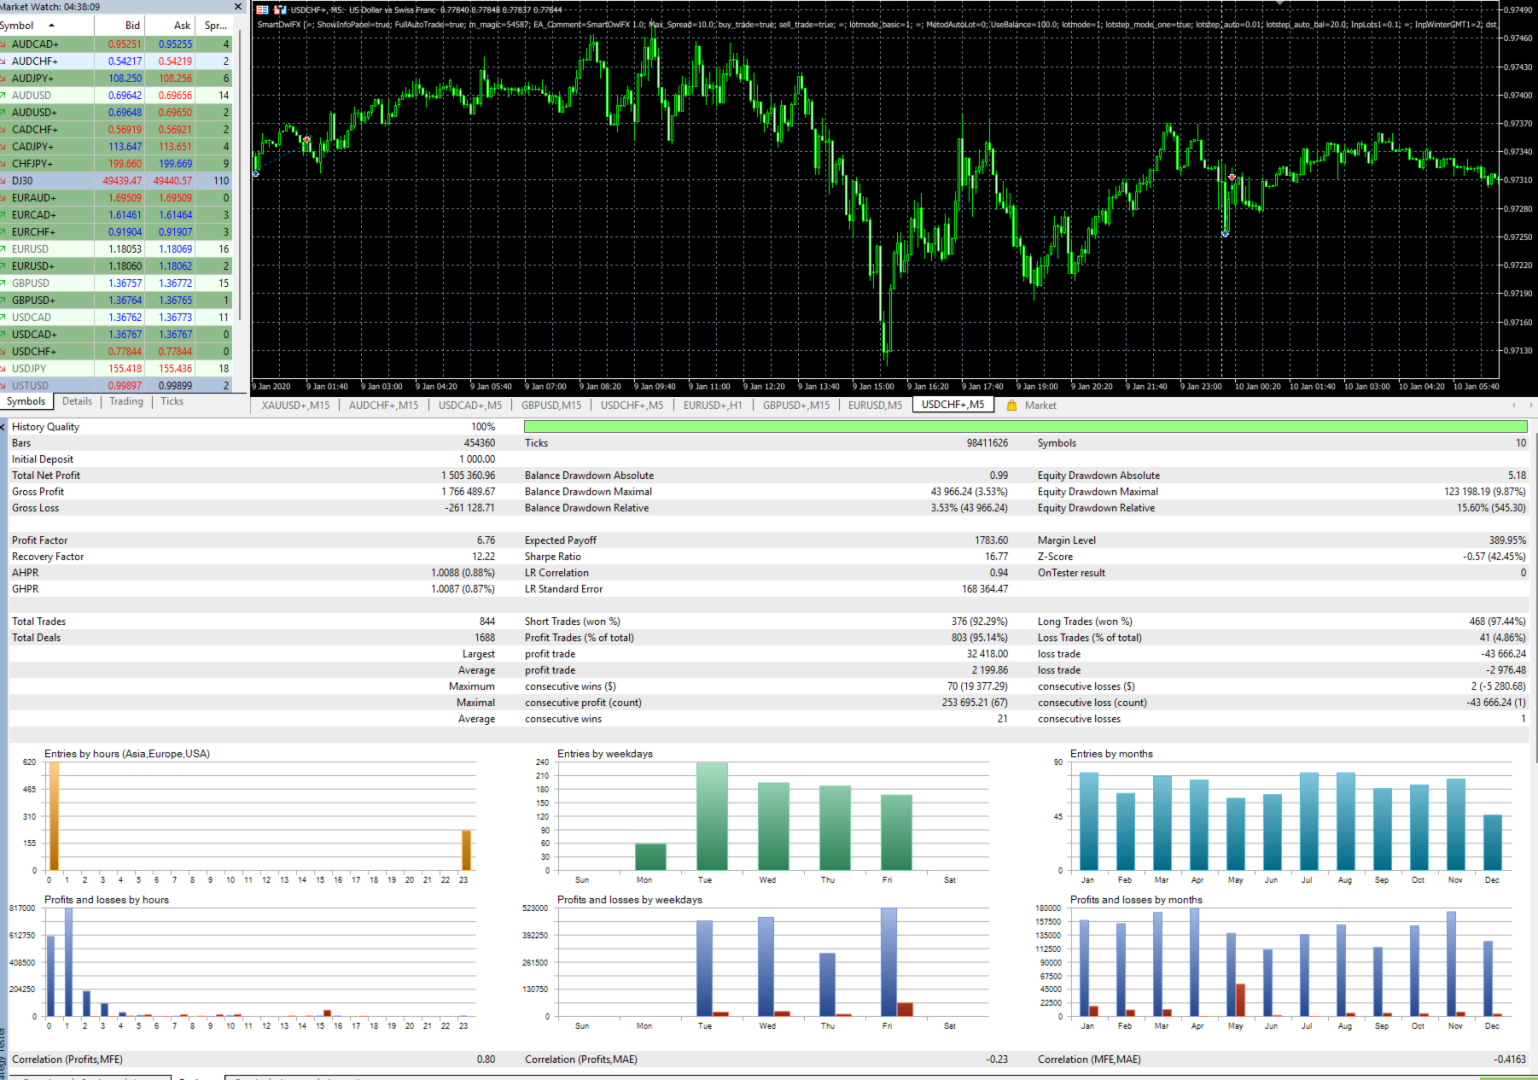
Task: Click the sort arrow on the Symbol column header
Action: [x=50, y=25]
